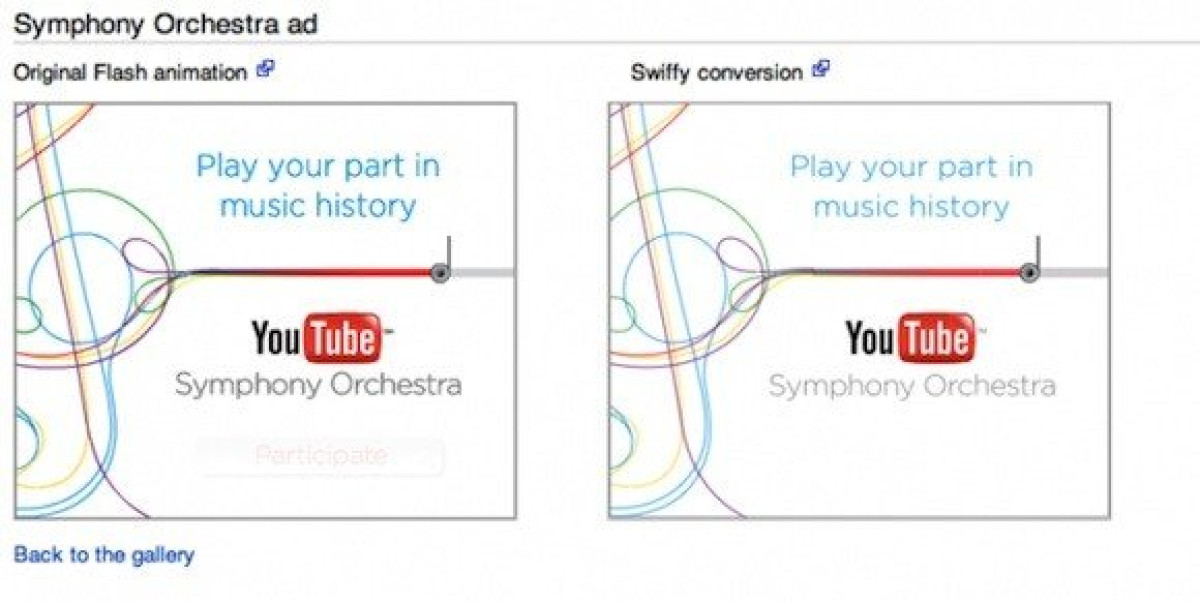Click Symphony Orchestra text in Flash ad
Screen dimensions: 1200x602
click(318, 386)
